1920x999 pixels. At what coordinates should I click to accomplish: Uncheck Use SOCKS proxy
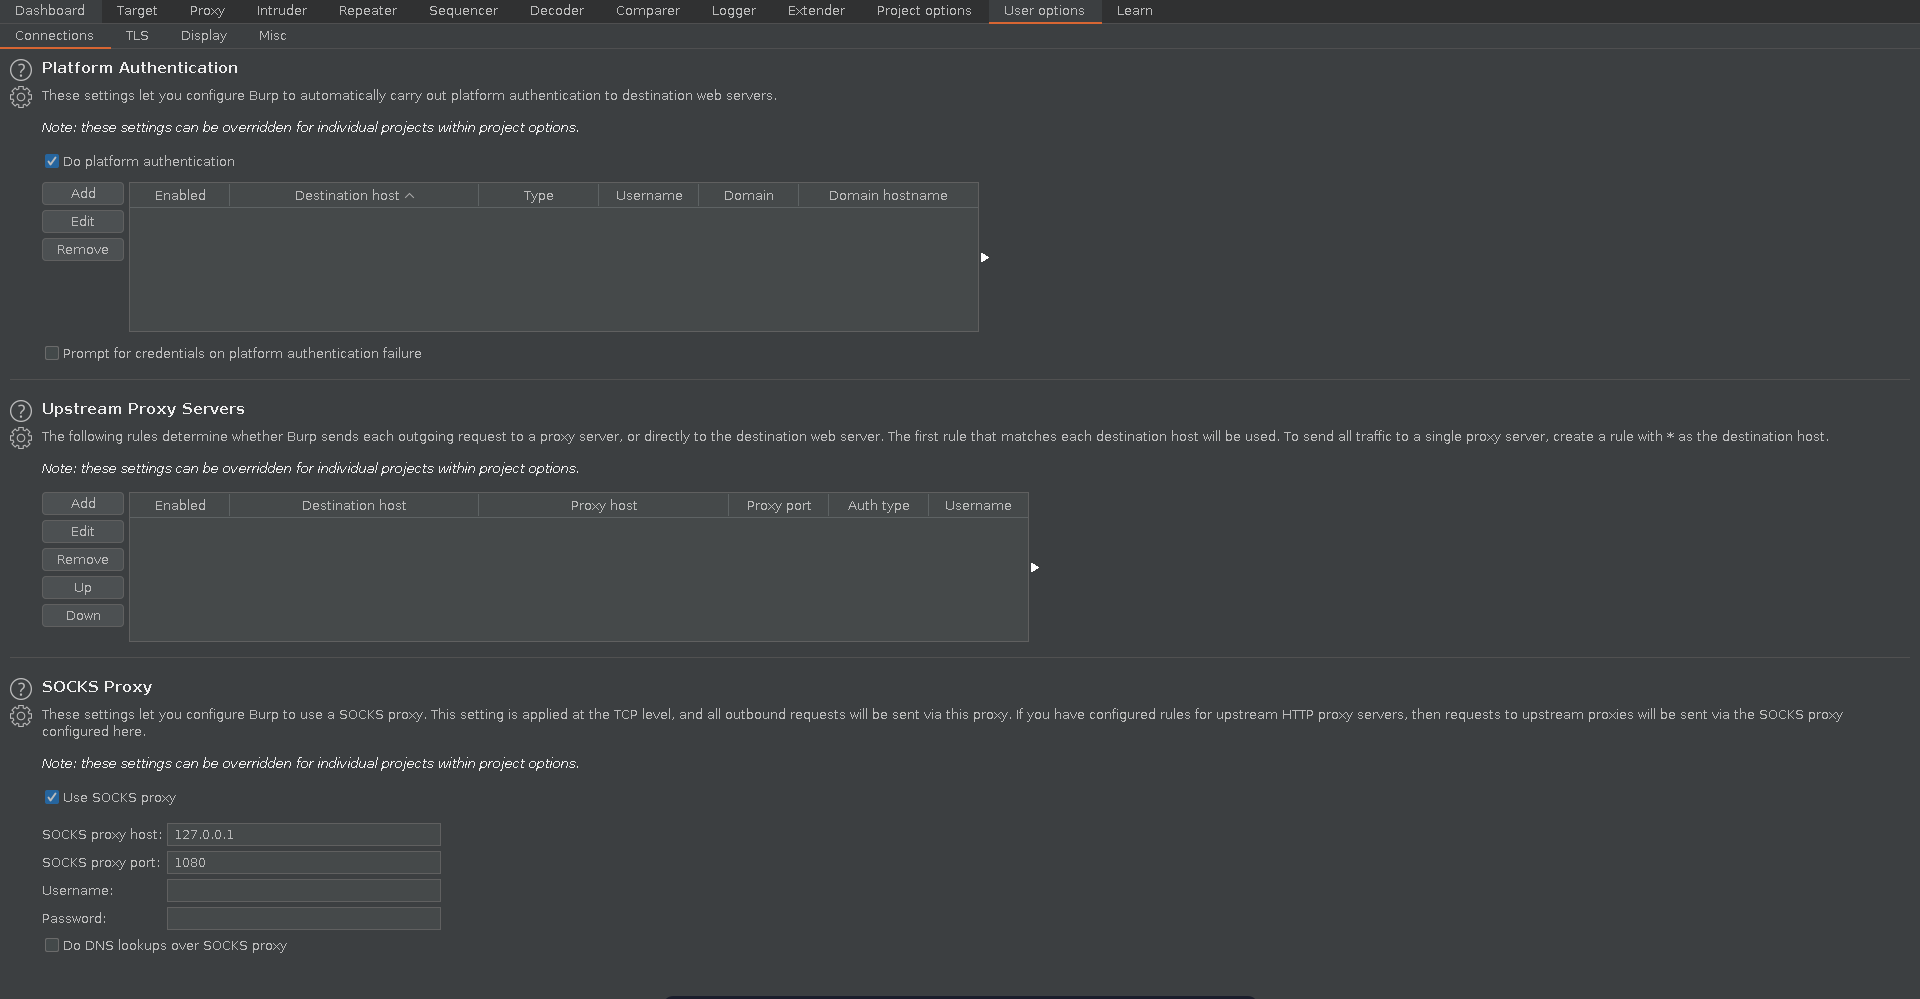(x=52, y=797)
